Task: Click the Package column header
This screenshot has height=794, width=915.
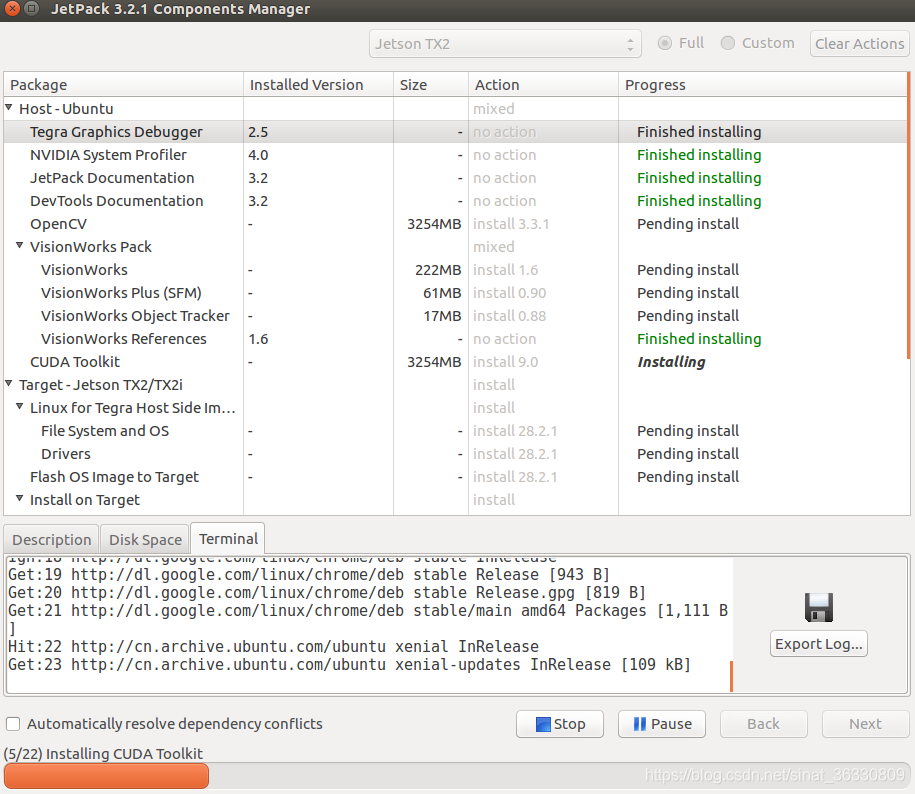Action: (123, 85)
